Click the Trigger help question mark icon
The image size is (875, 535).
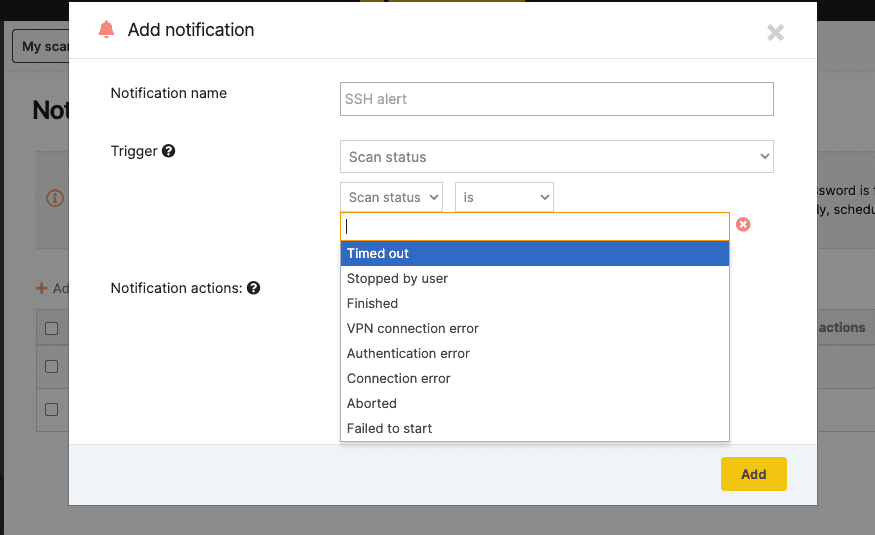pos(169,151)
